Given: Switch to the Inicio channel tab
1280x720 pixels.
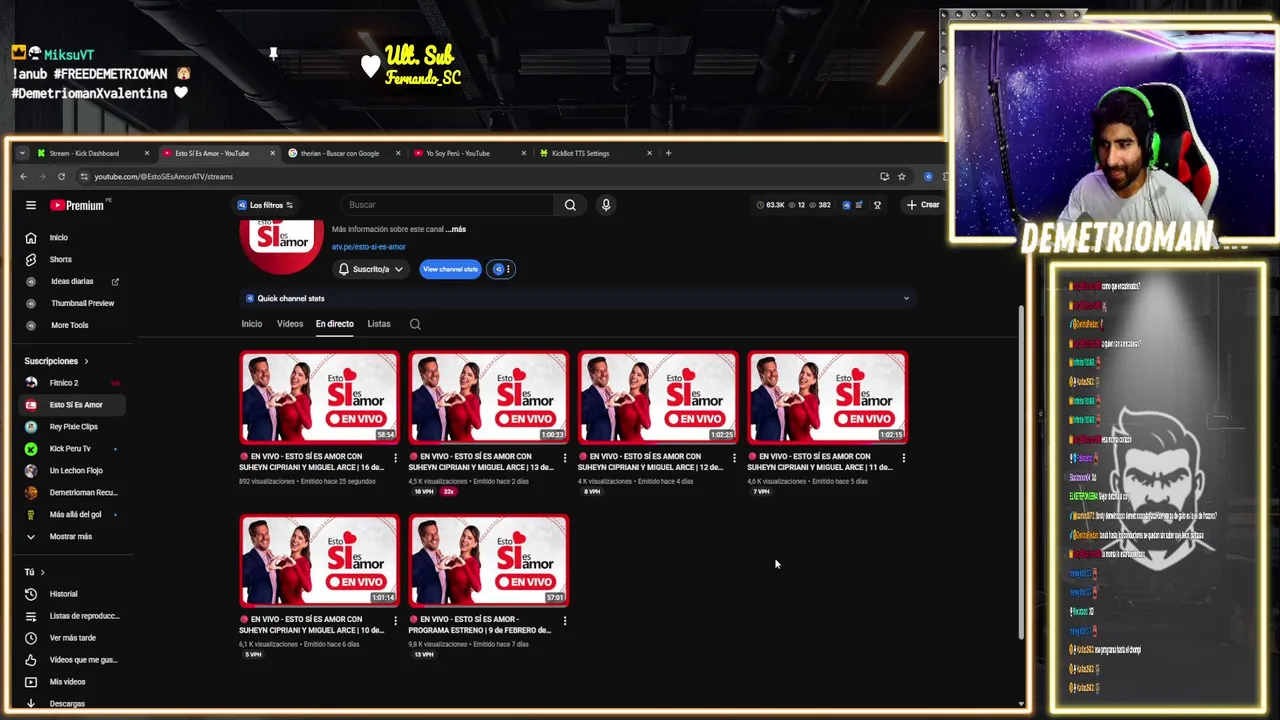Looking at the screenshot, I should (251, 324).
